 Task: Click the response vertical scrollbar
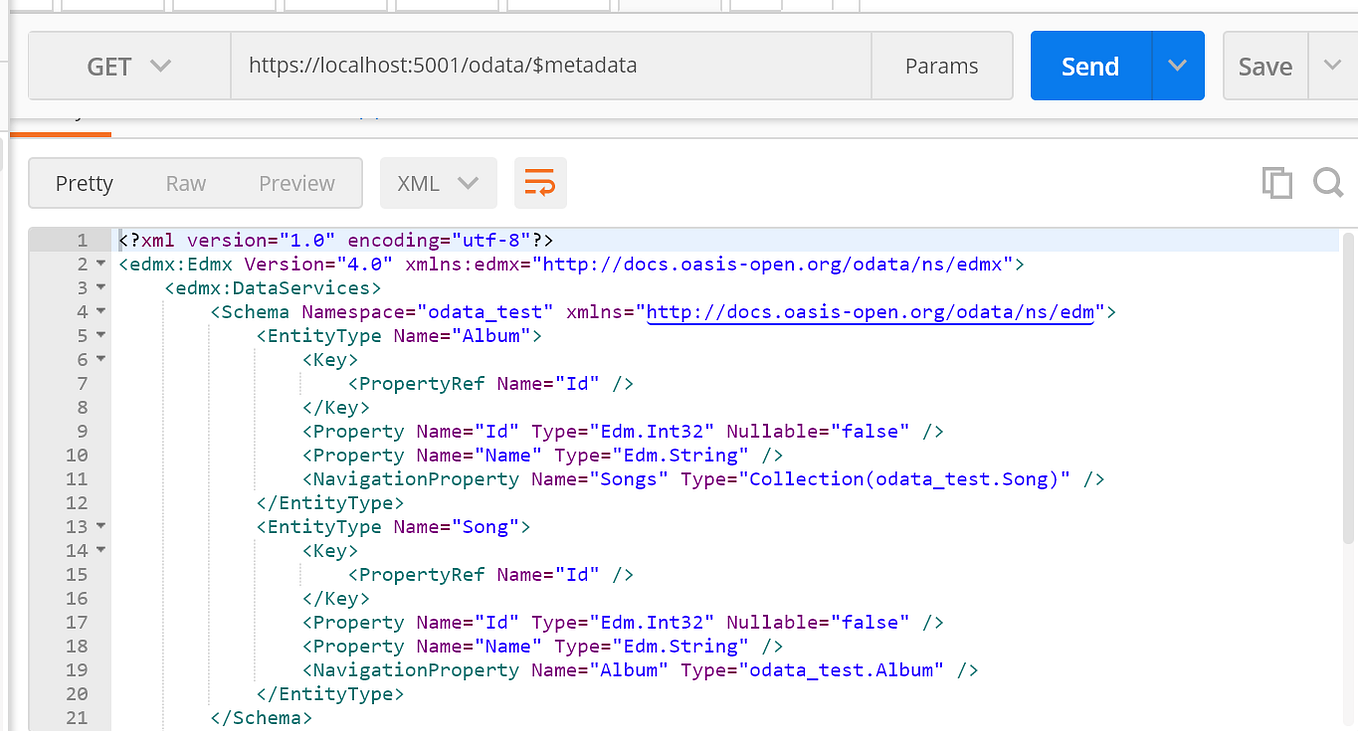tap(1348, 388)
